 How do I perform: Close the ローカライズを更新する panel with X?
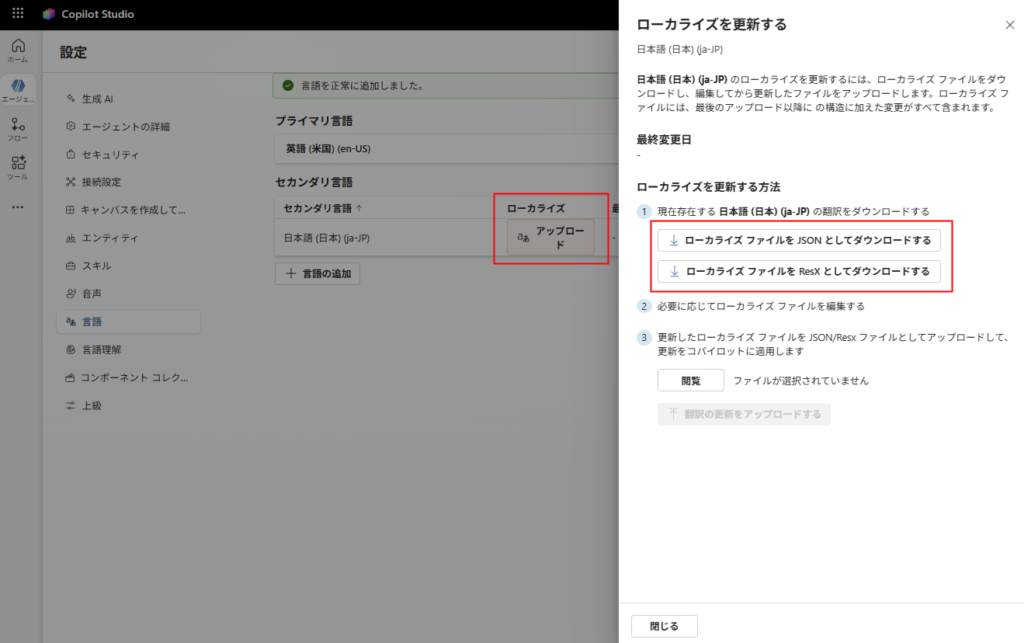(1009, 24)
